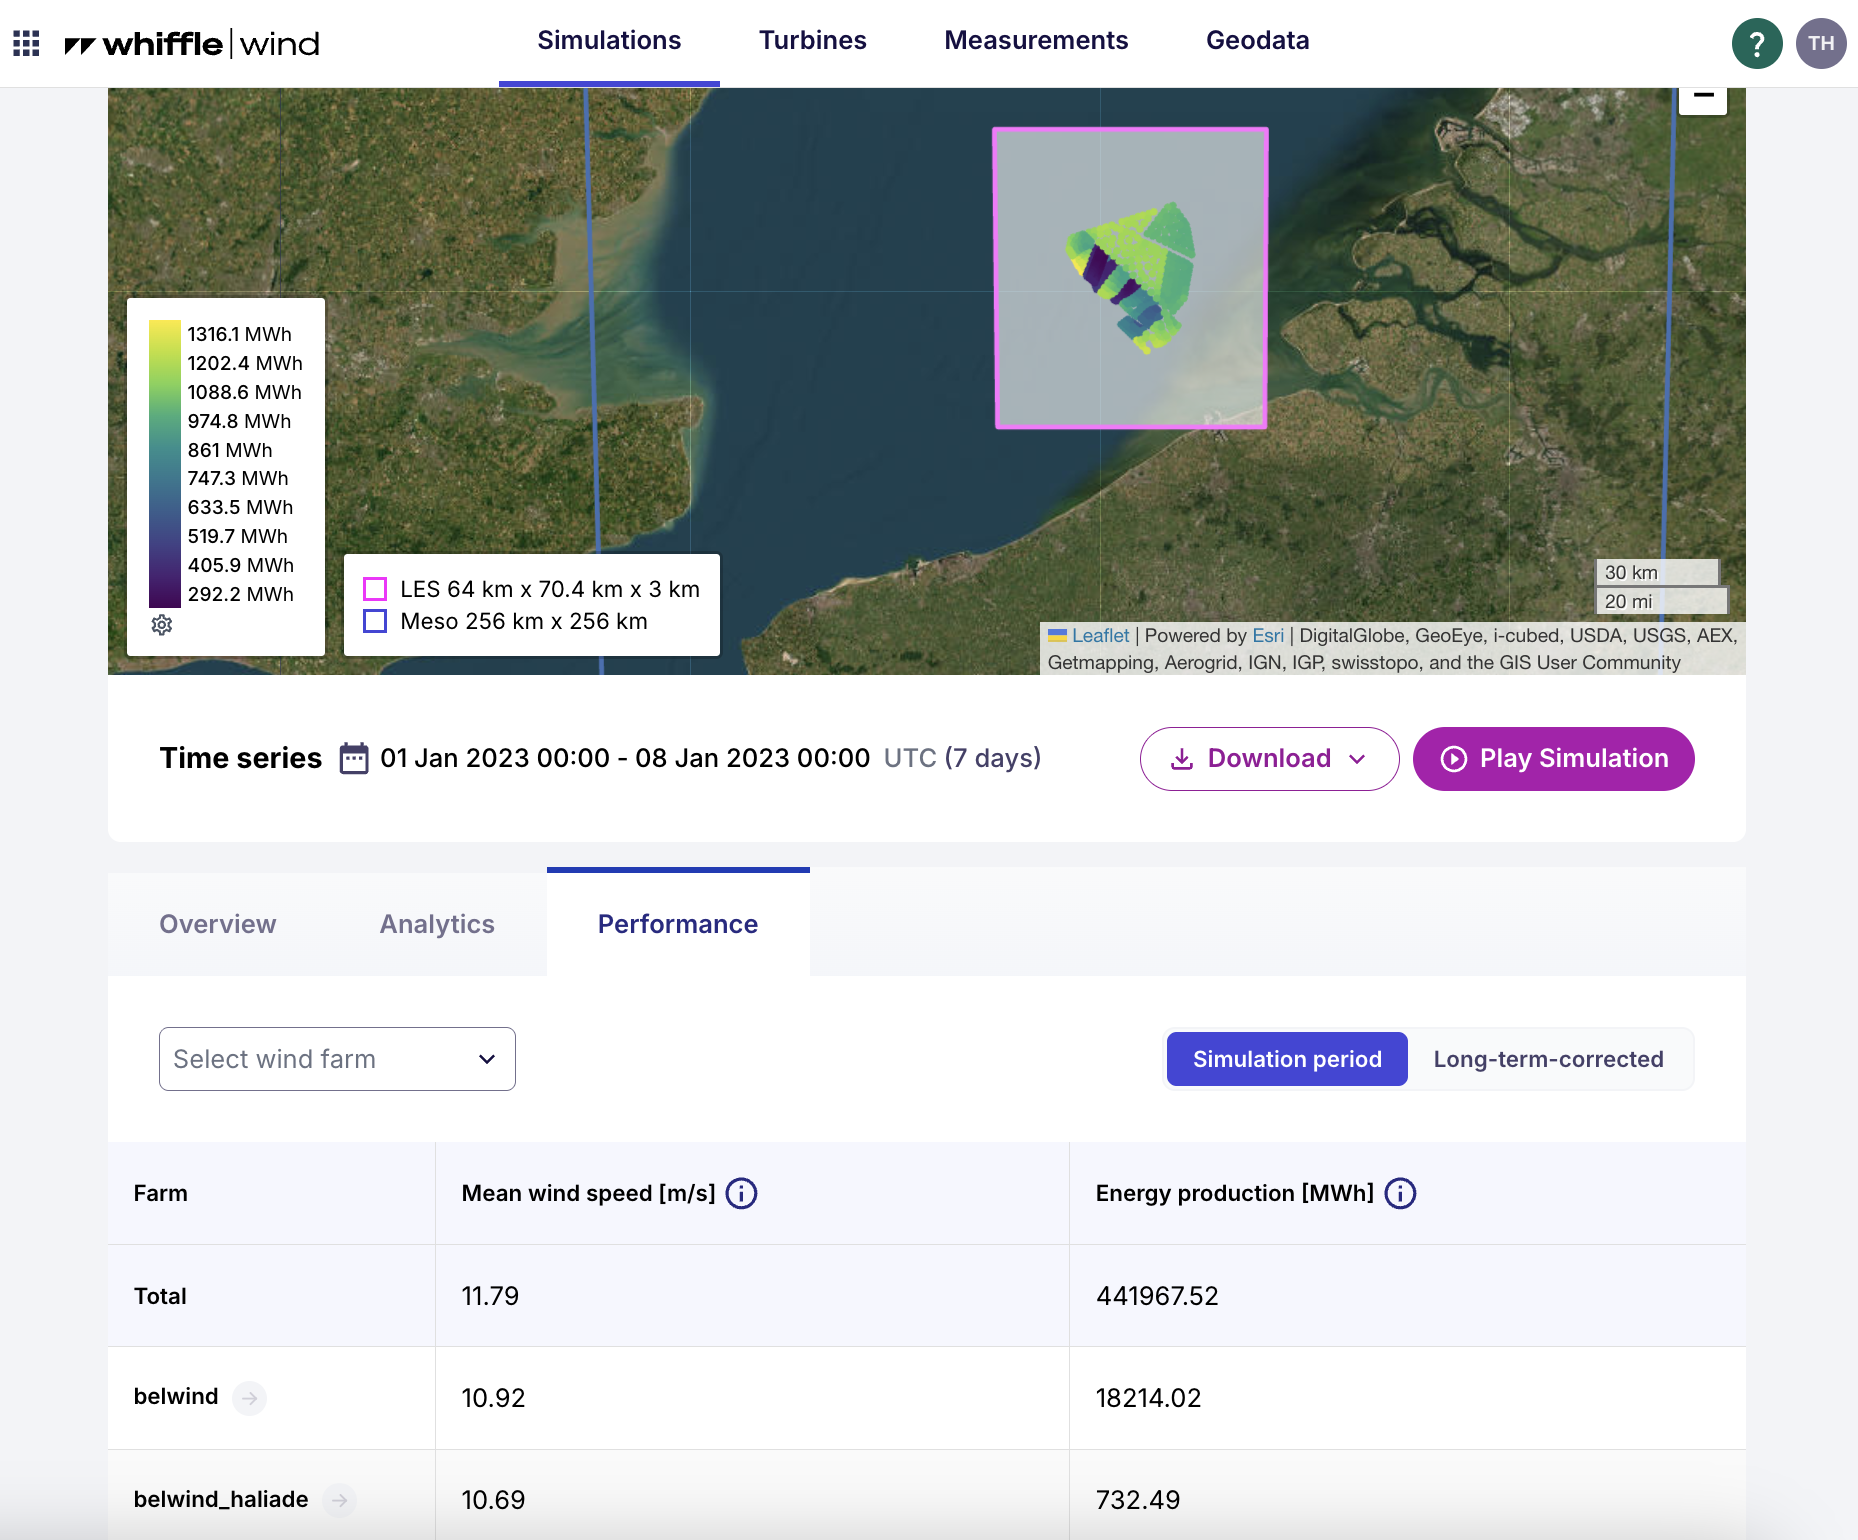1858x1540 pixels.
Task: Open the Leaflet link
Action: tap(1100, 635)
